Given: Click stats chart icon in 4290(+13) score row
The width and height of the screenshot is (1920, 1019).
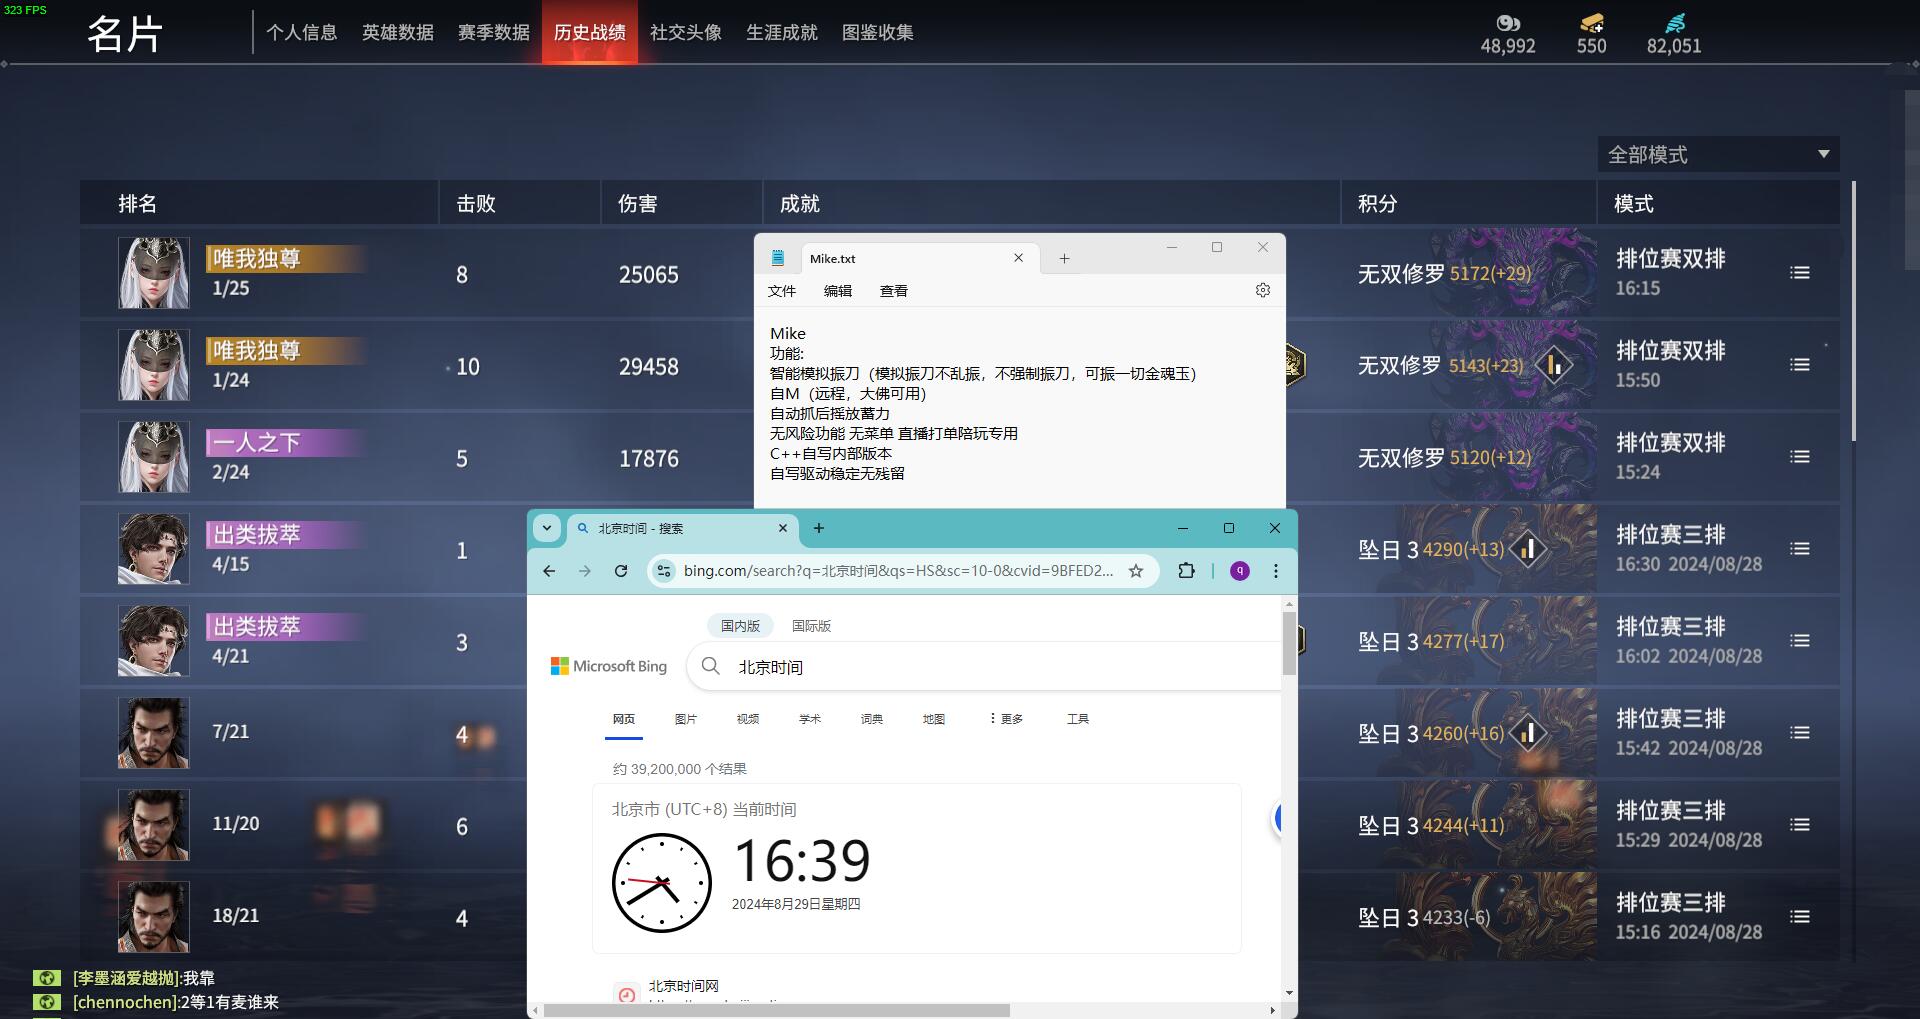Looking at the screenshot, I should pyautogui.click(x=1527, y=549).
